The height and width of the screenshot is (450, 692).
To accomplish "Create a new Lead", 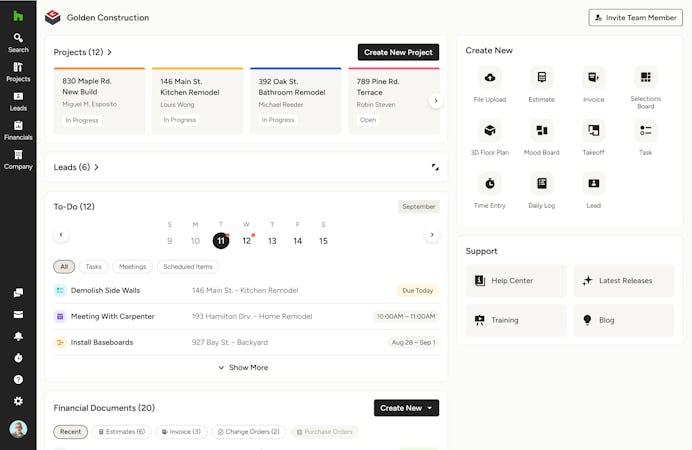I will (594, 190).
